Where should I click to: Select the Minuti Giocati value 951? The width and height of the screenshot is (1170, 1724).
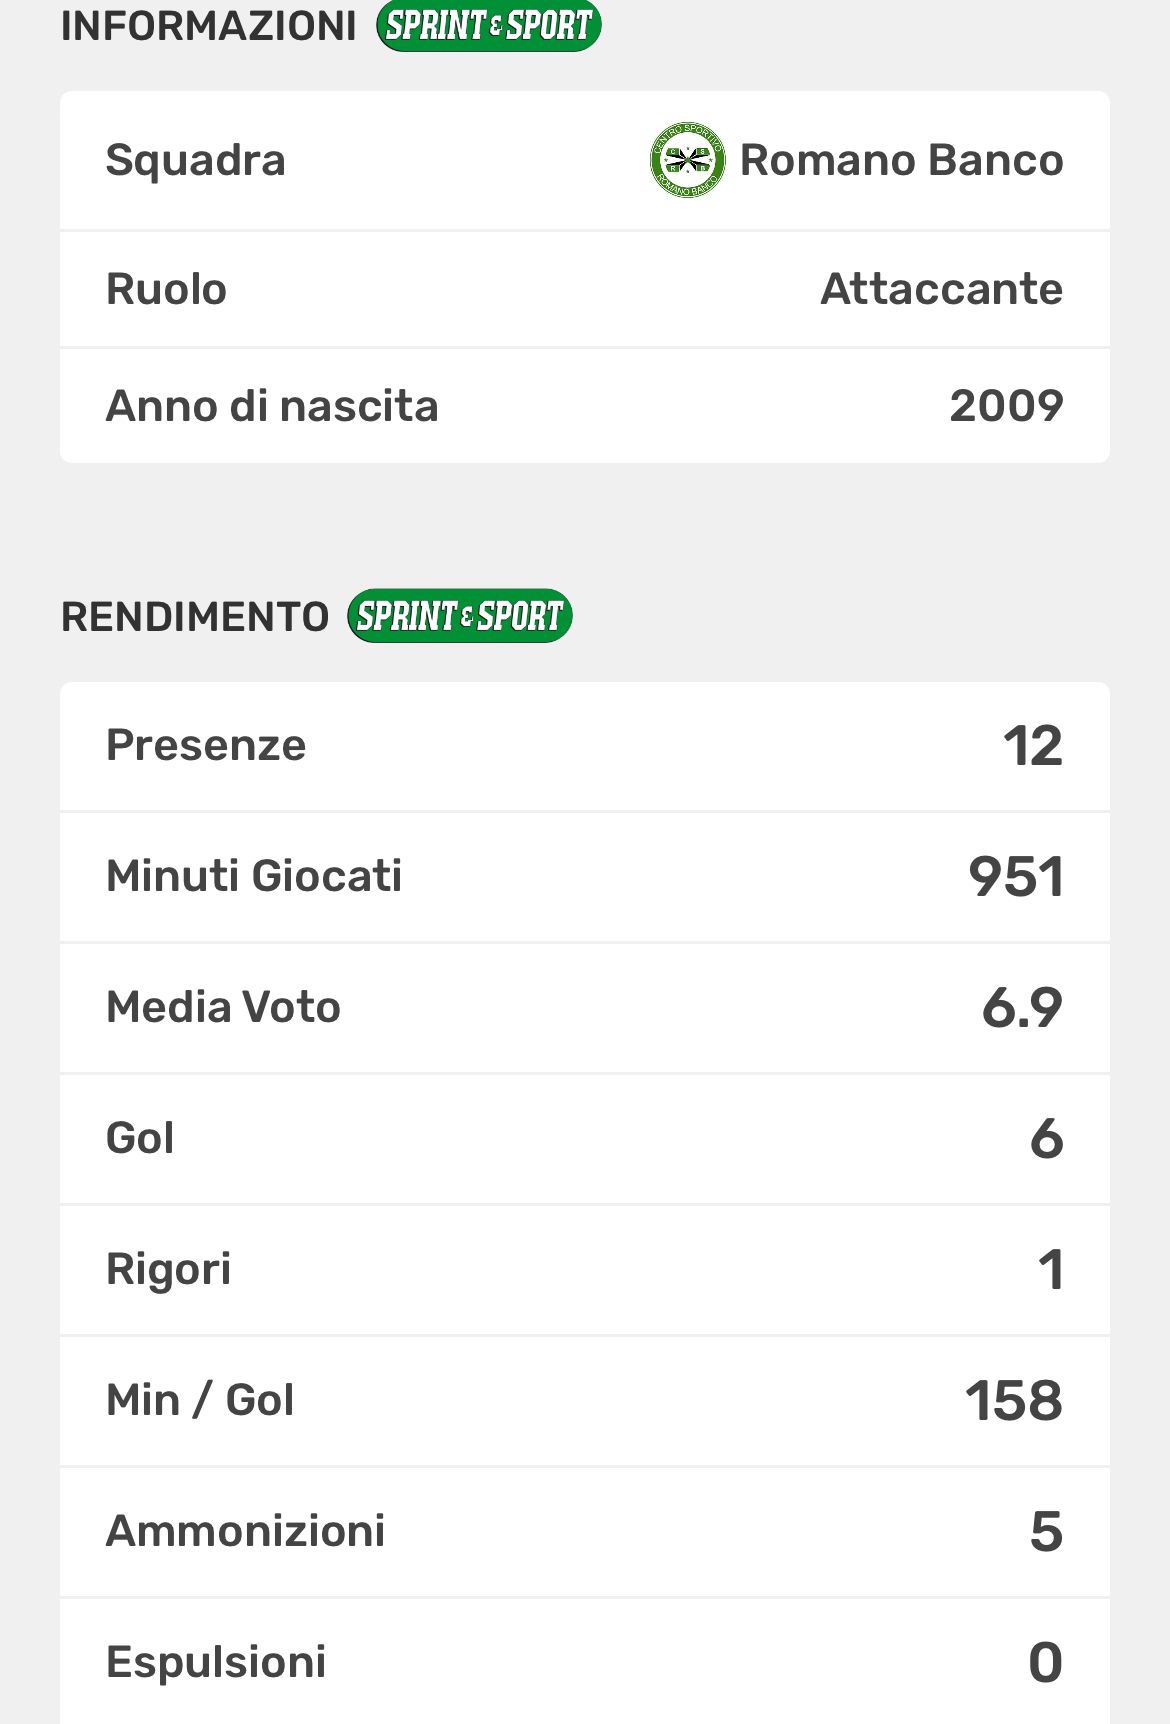point(1015,877)
